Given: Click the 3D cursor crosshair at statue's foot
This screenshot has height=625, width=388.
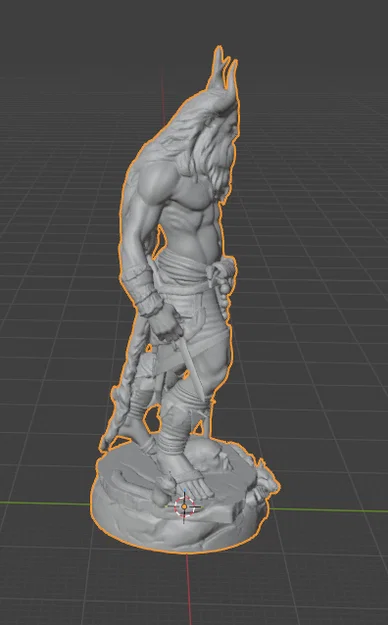Looking at the screenshot, I should (x=184, y=507).
